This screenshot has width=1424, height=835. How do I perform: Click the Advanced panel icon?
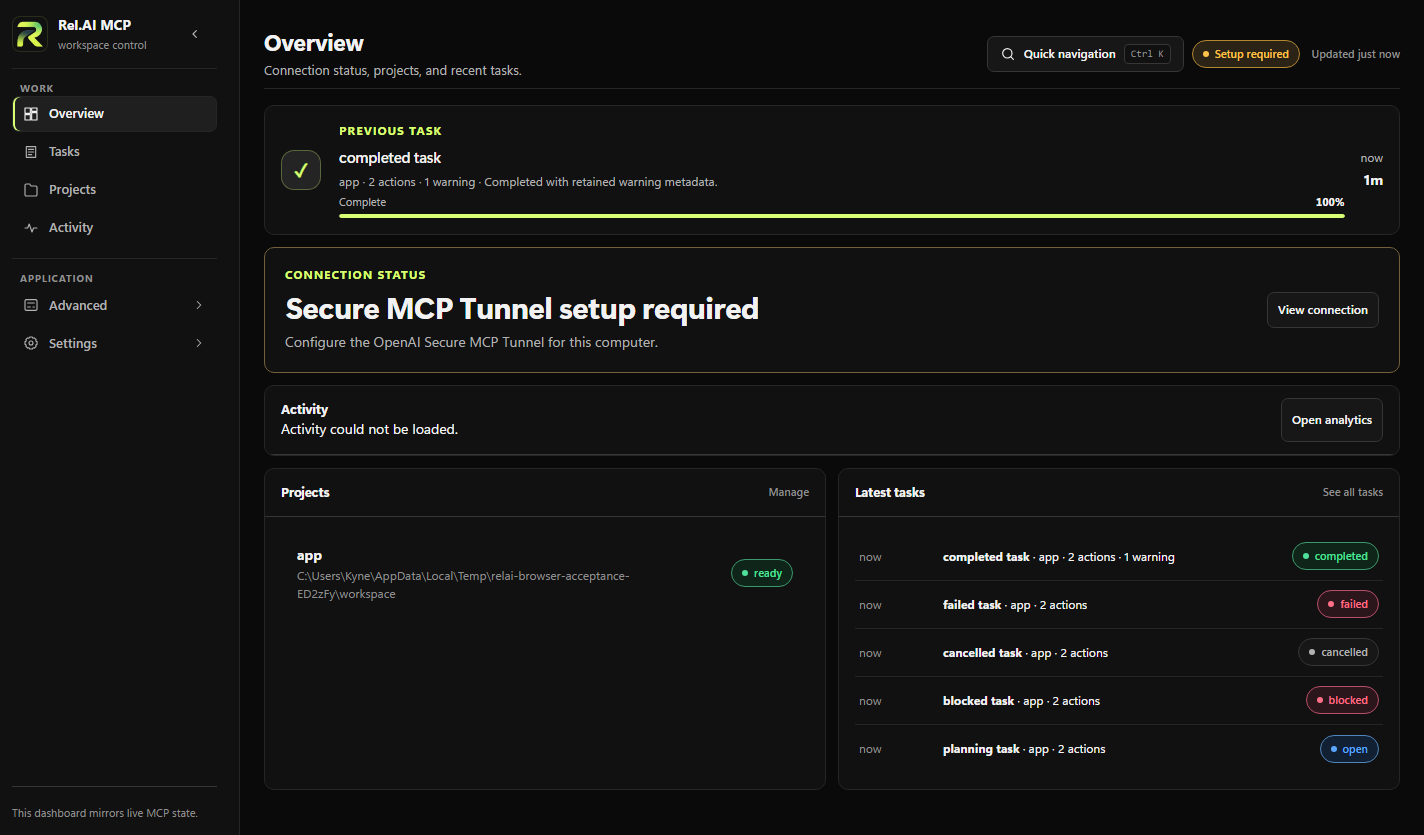pos(31,306)
